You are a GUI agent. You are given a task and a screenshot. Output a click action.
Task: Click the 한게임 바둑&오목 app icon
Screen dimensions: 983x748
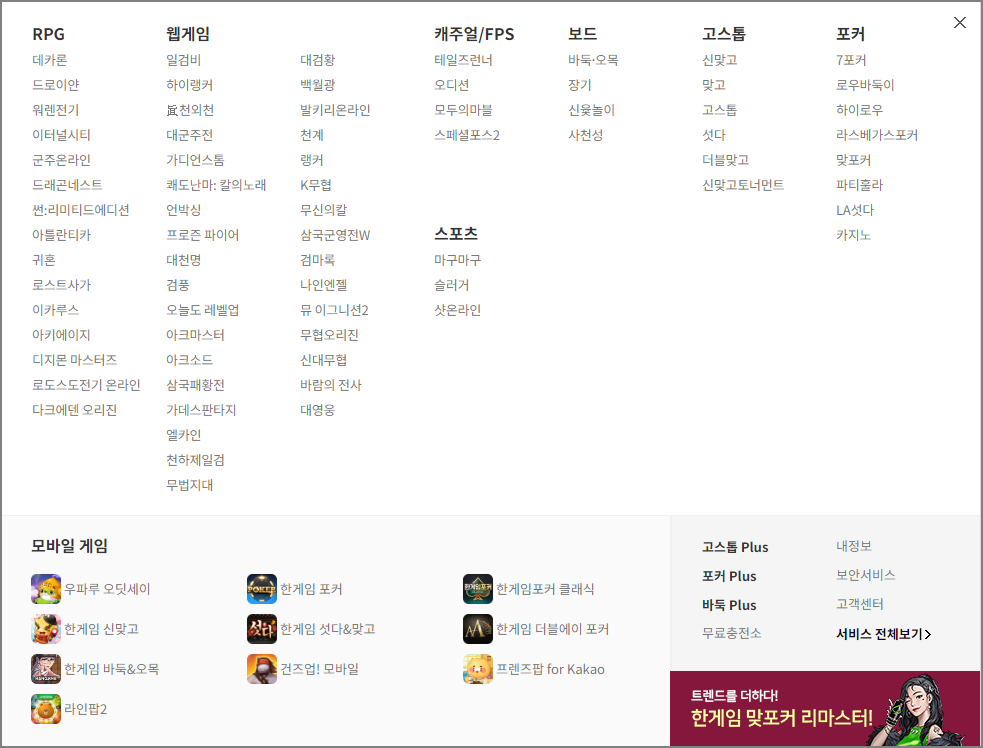46,669
